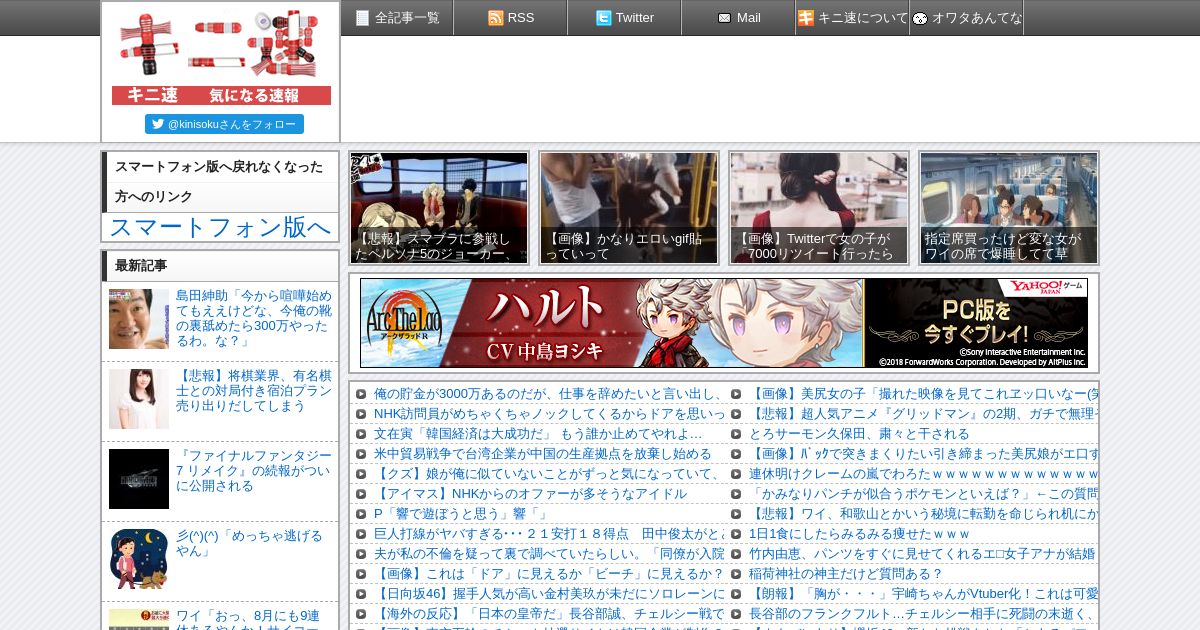Open かみなりパンチが似合うポケモン headline
Viewport: 1200px width, 630px height.
(924, 494)
